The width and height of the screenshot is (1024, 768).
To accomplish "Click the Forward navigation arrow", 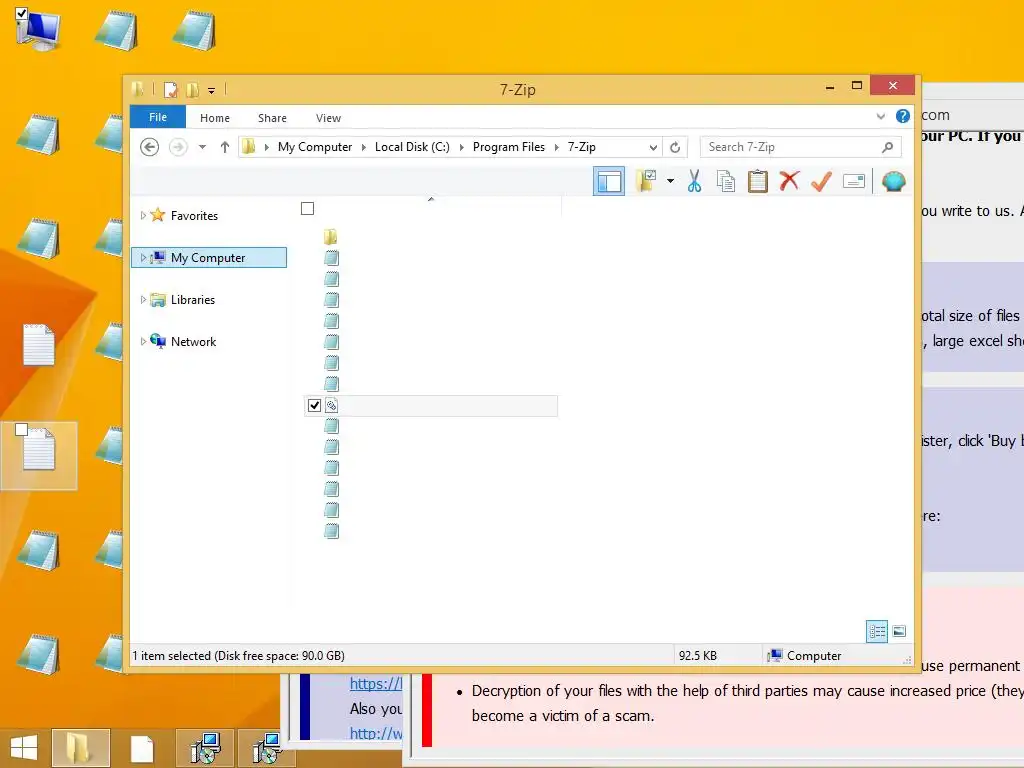I will 178,147.
